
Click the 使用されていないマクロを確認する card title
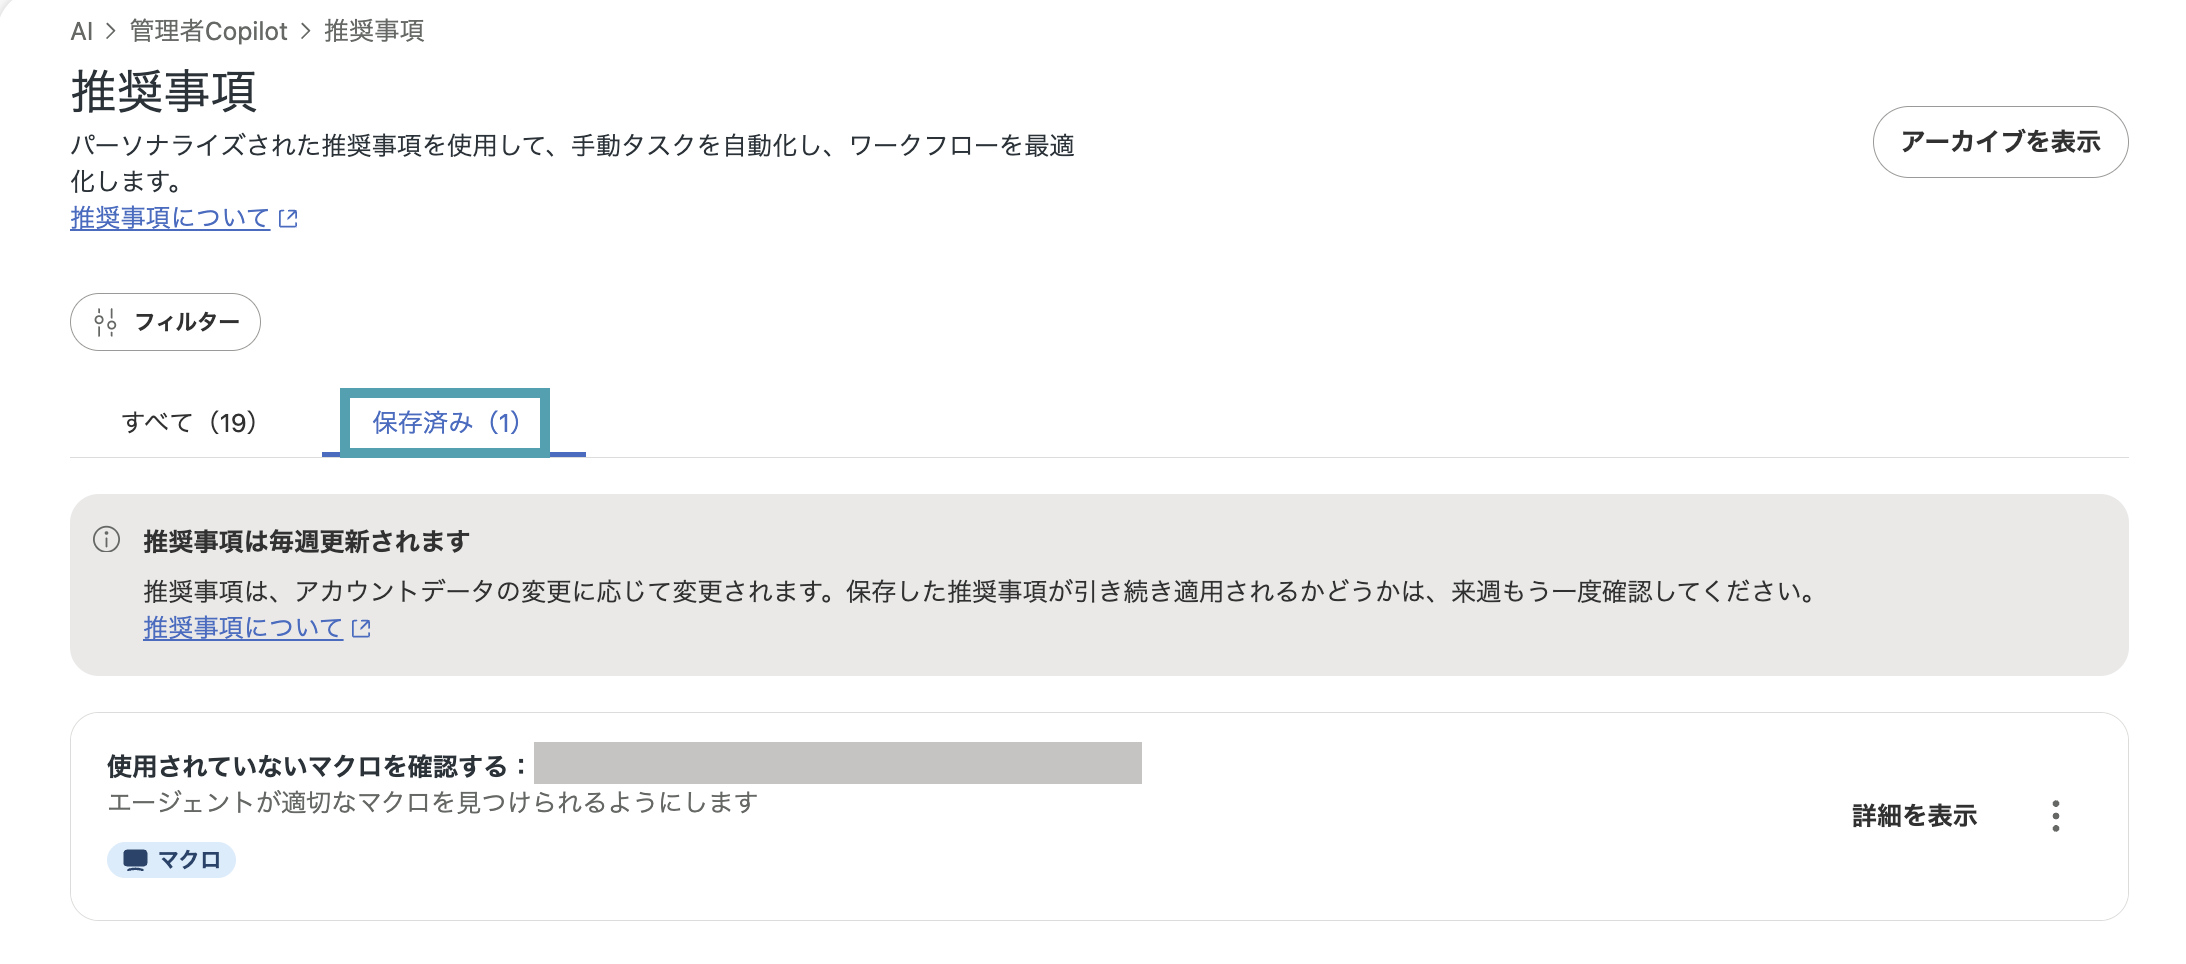[x=316, y=766]
